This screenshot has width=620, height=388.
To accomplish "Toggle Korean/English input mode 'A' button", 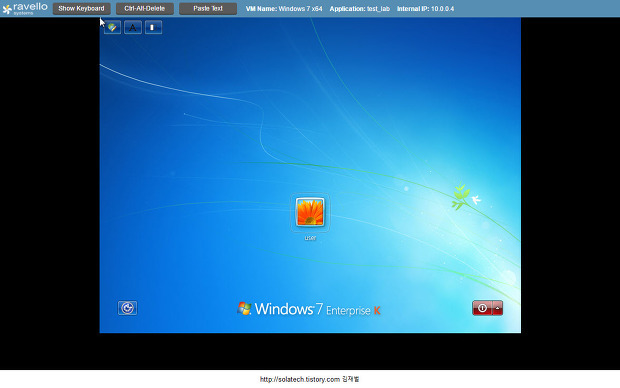I will [133, 27].
